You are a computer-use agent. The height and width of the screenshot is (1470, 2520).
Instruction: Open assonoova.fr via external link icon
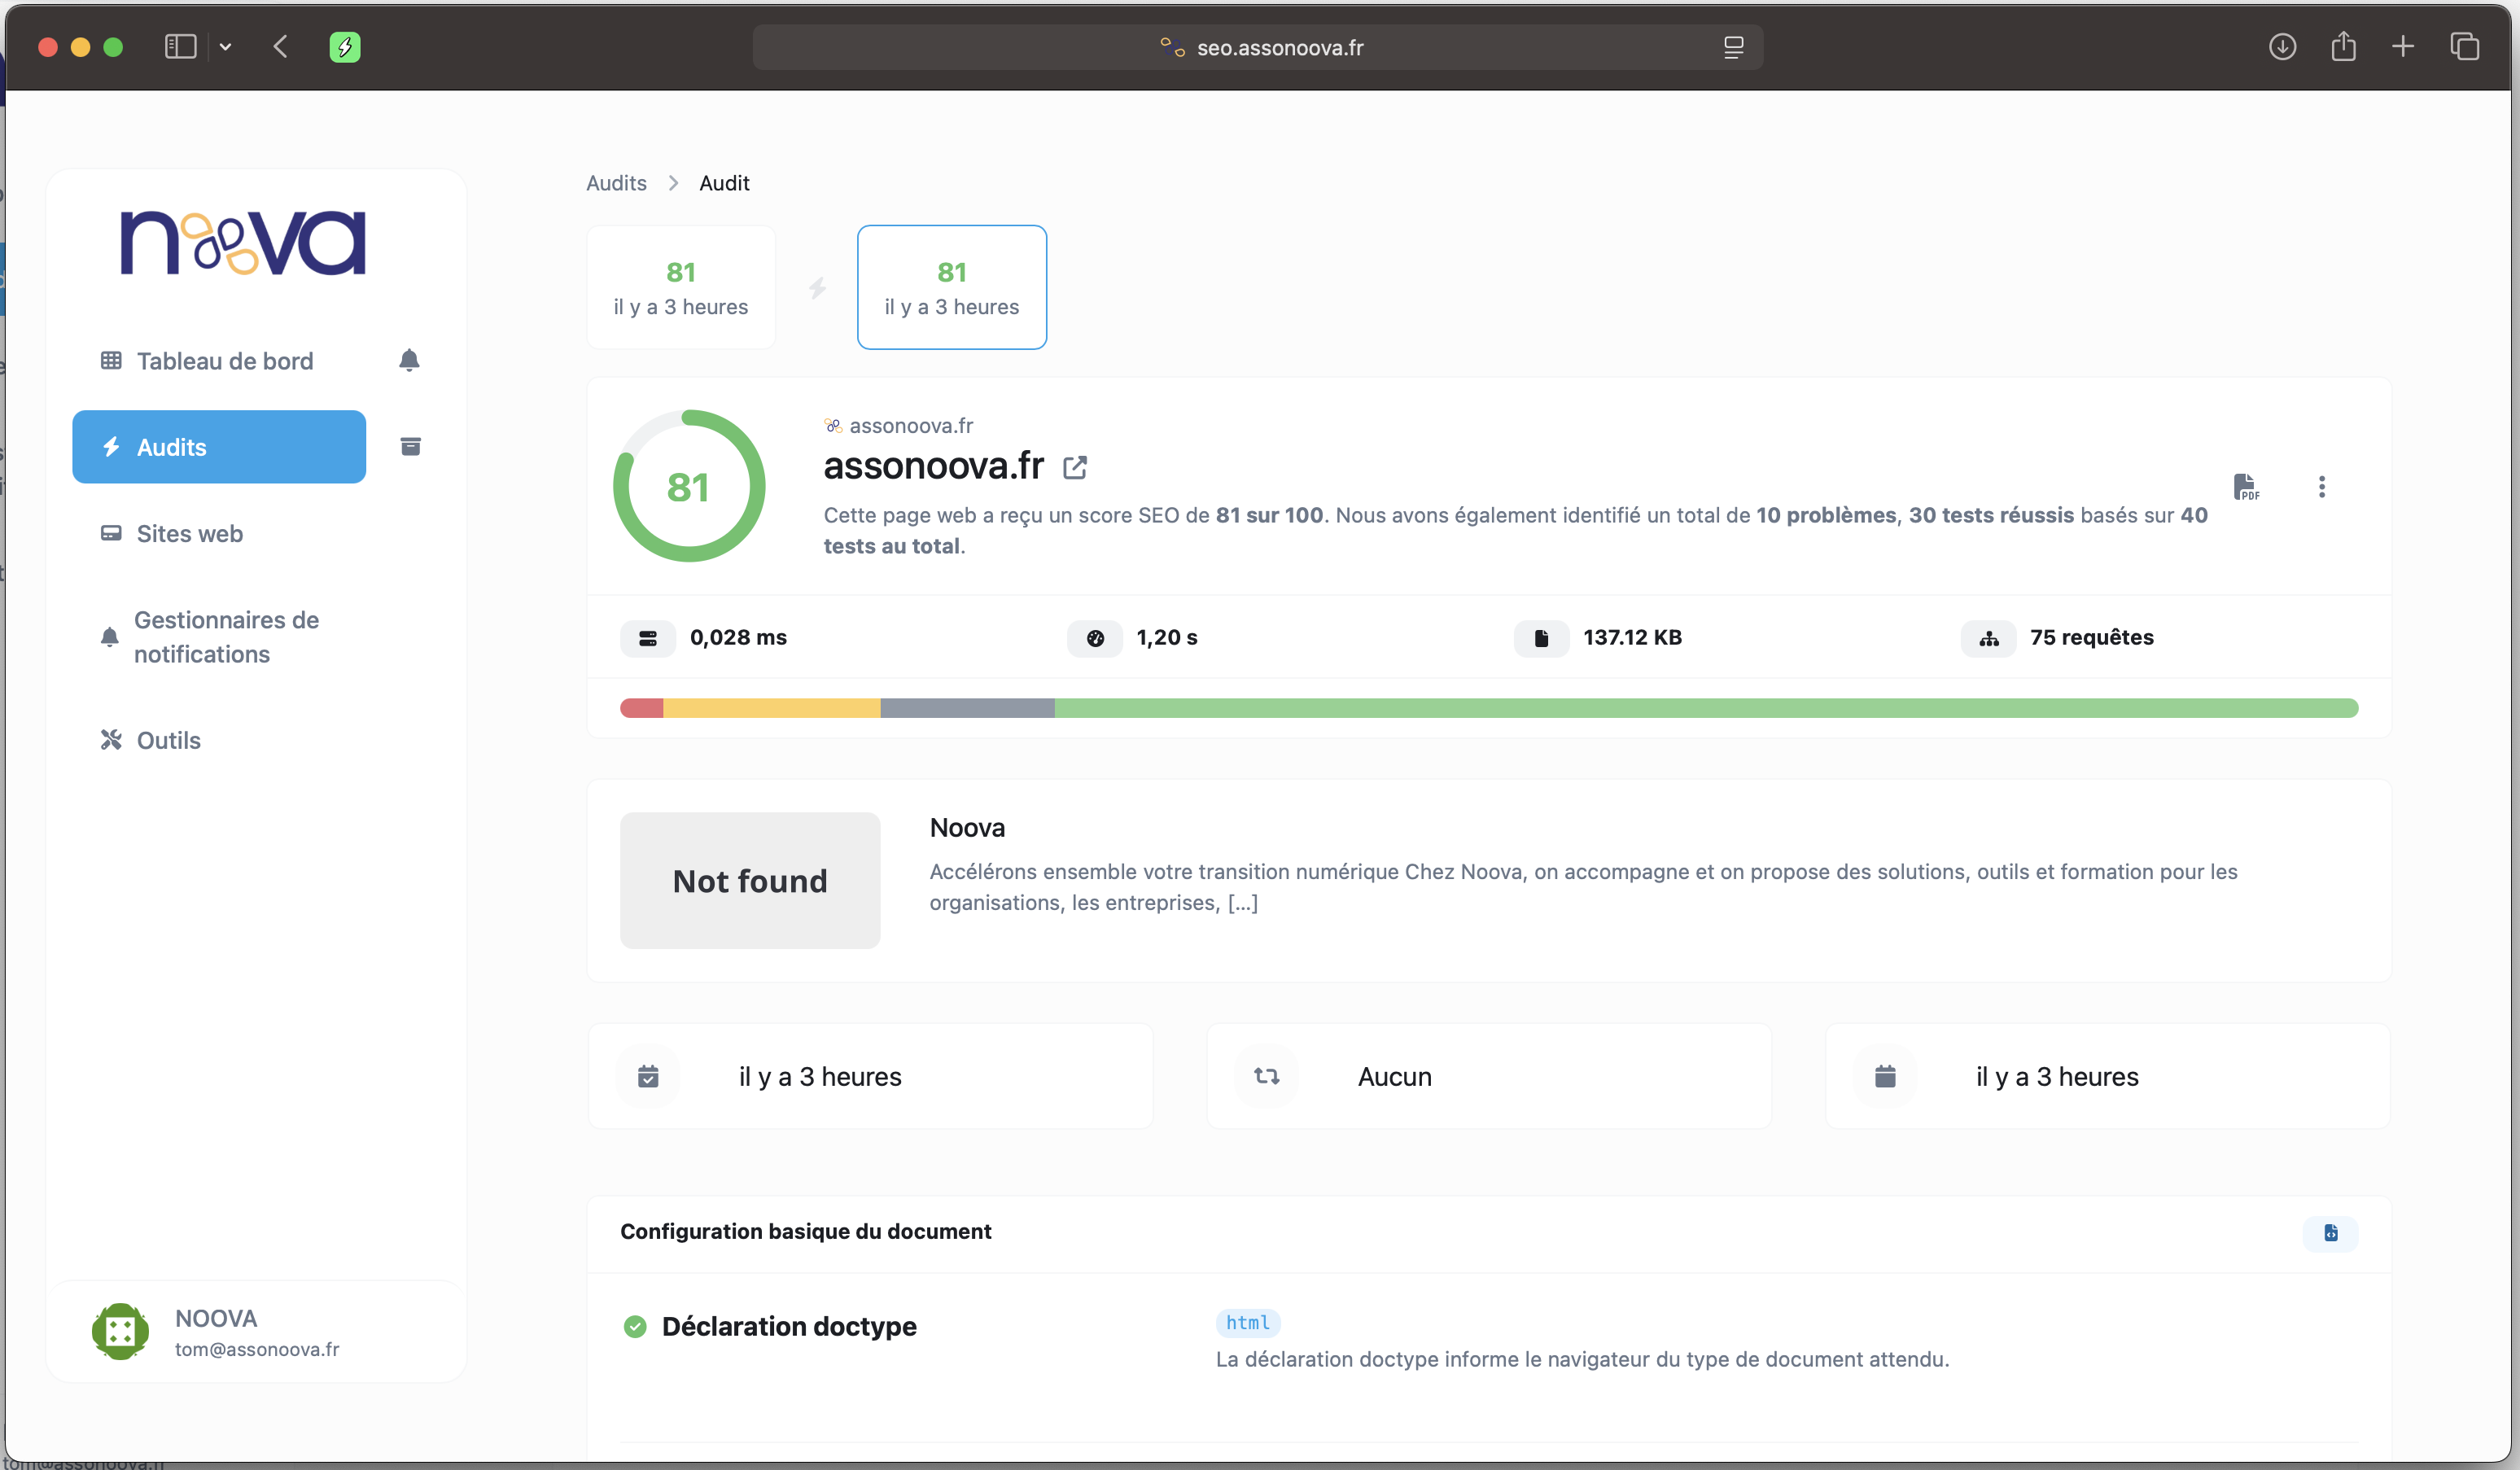pos(1075,467)
